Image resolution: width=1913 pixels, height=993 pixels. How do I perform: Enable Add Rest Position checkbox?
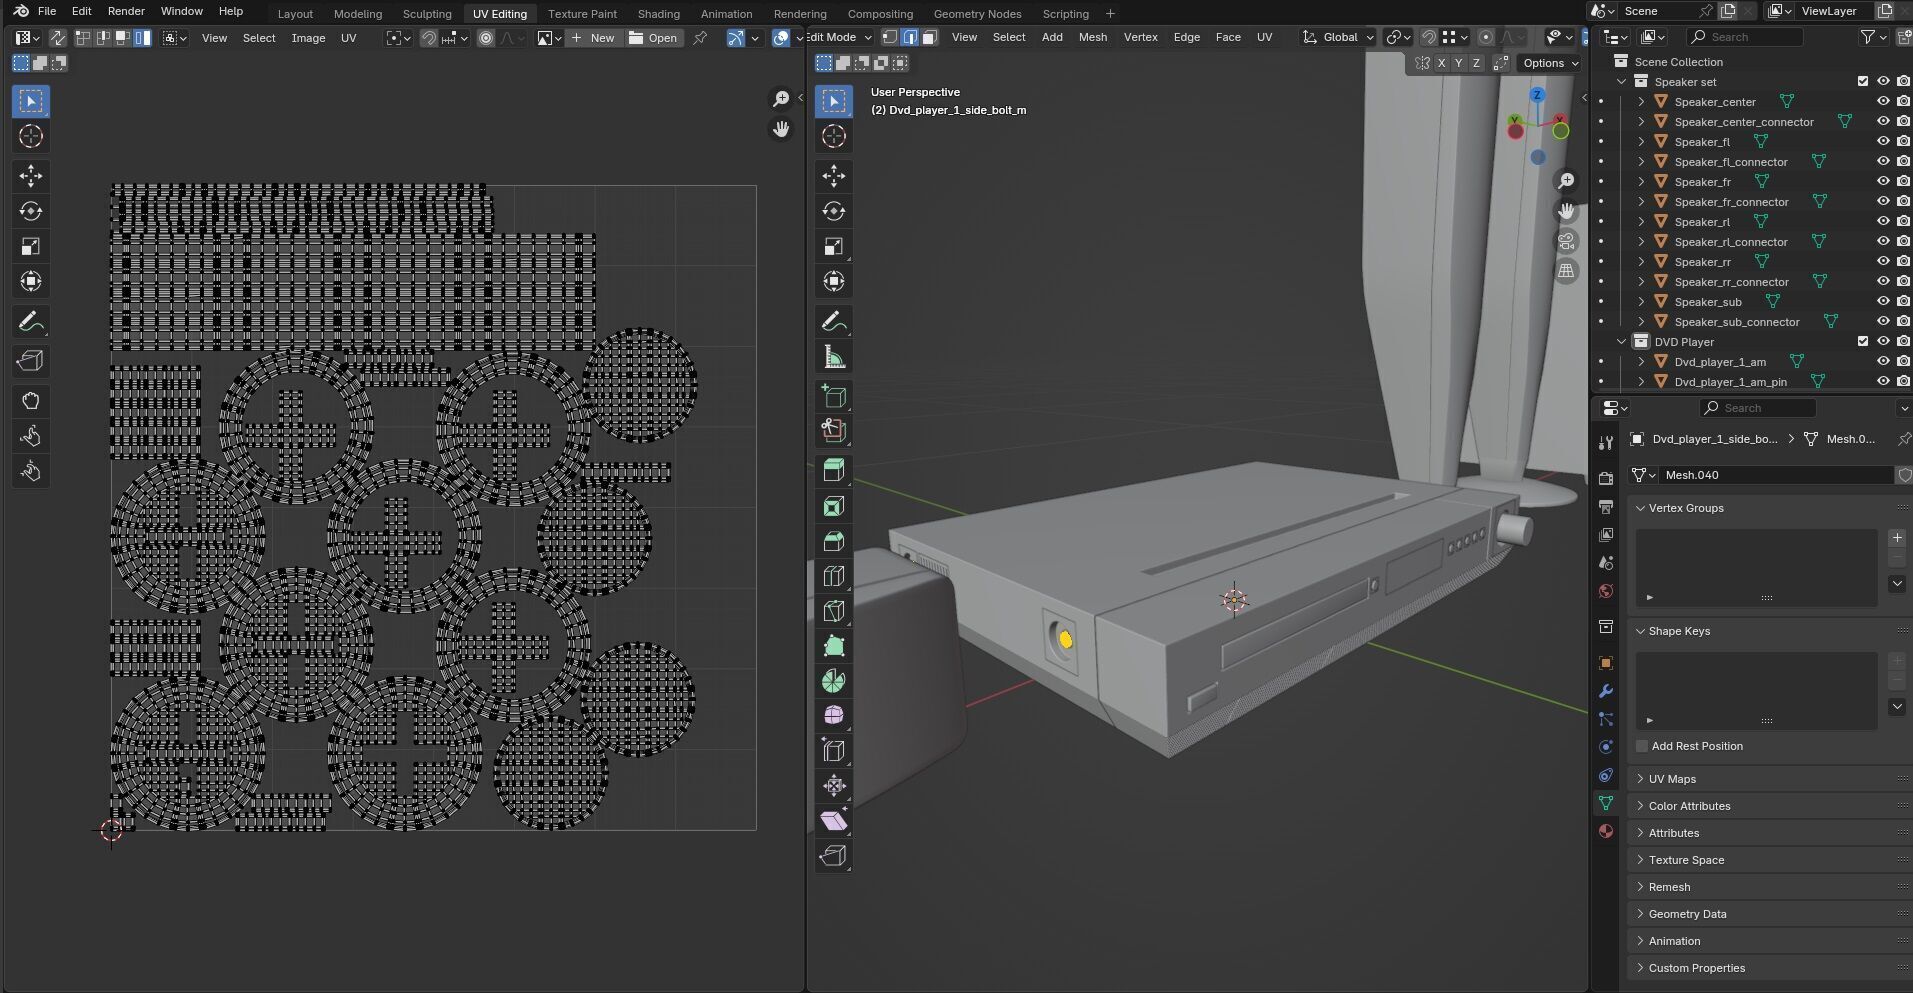(1642, 746)
